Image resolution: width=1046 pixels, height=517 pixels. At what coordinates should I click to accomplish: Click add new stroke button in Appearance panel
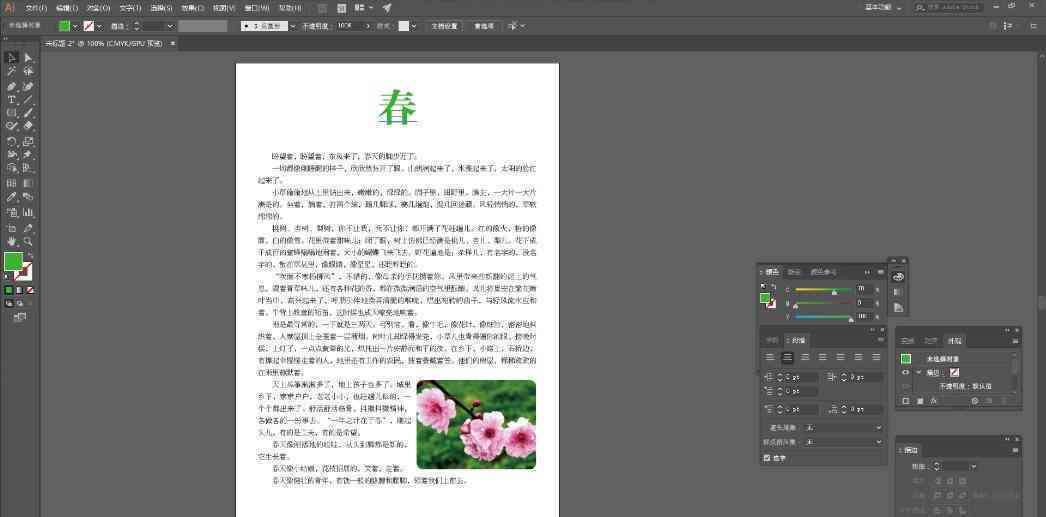tap(906, 401)
